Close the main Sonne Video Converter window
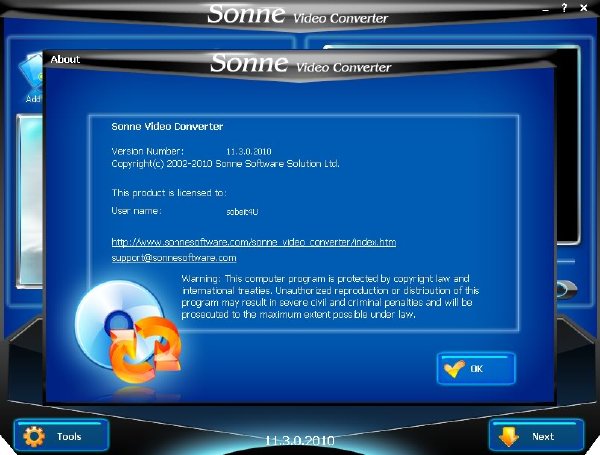 [x=584, y=8]
